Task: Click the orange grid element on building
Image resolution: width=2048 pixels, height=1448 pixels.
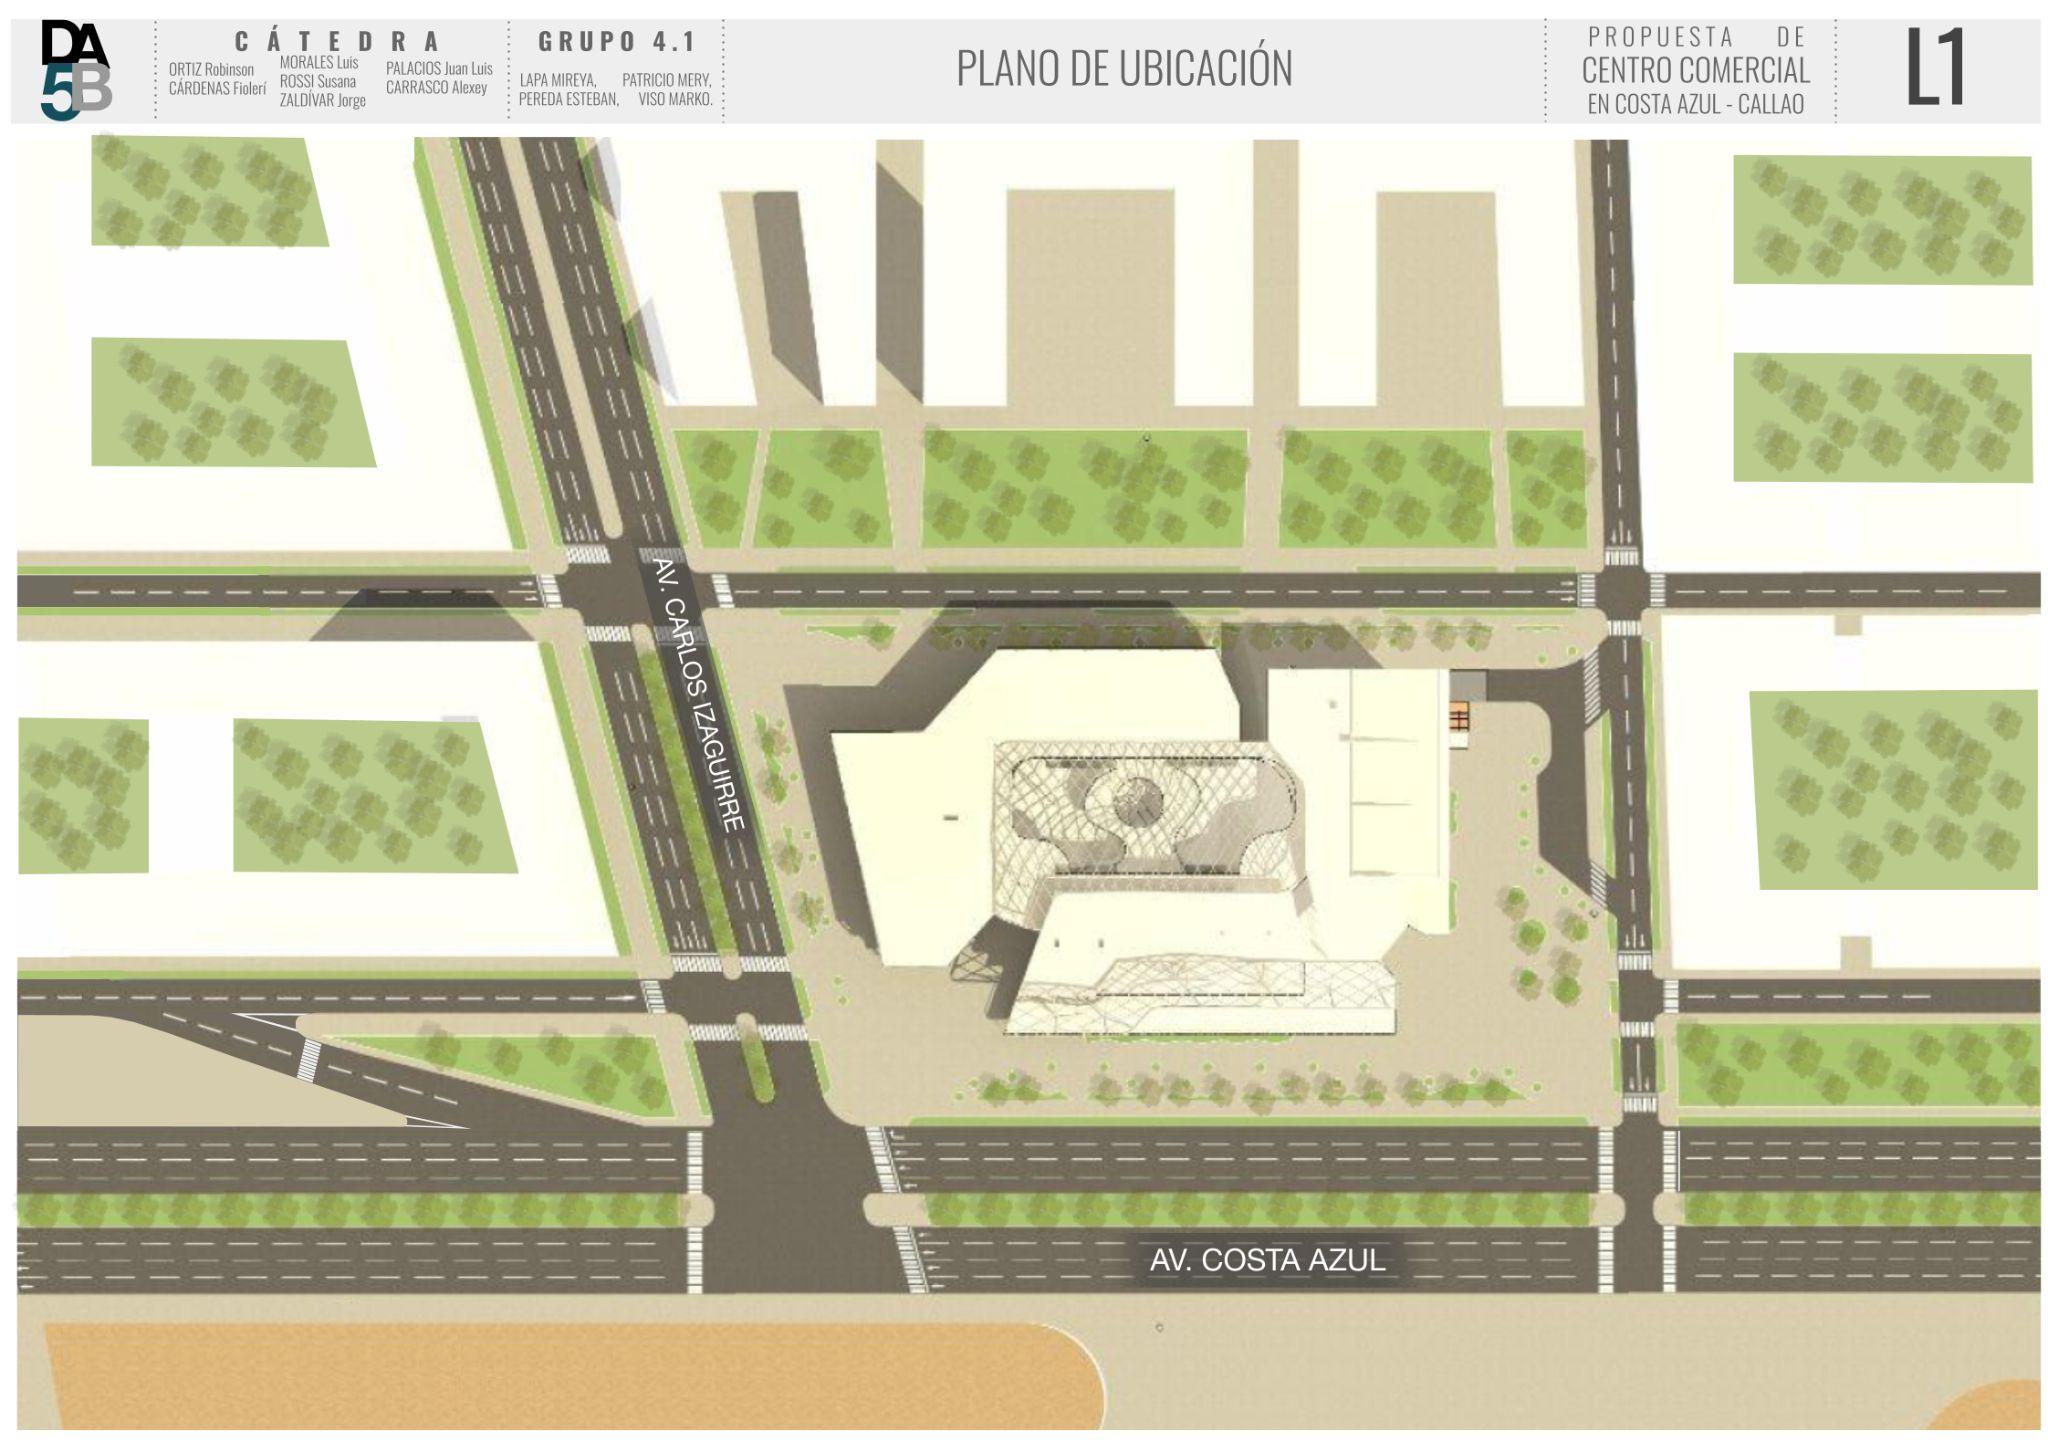Action: pyautogui.click(x=1461, y=716)
